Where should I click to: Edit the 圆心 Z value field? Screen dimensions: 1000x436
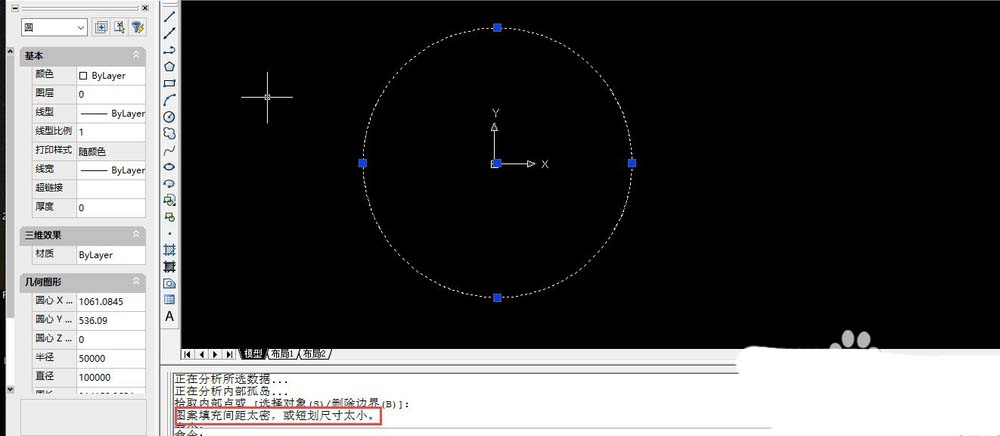point(111,339)
